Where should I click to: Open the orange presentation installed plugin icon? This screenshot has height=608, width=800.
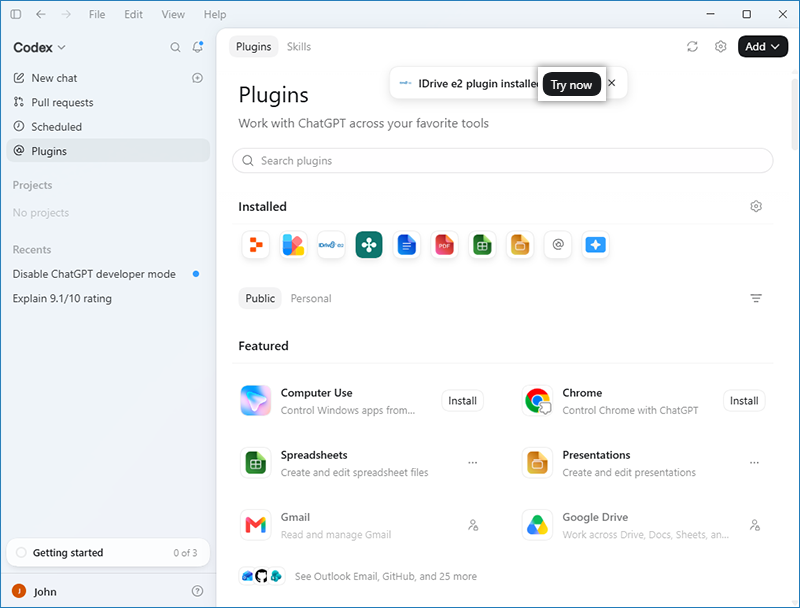point(520,245)
